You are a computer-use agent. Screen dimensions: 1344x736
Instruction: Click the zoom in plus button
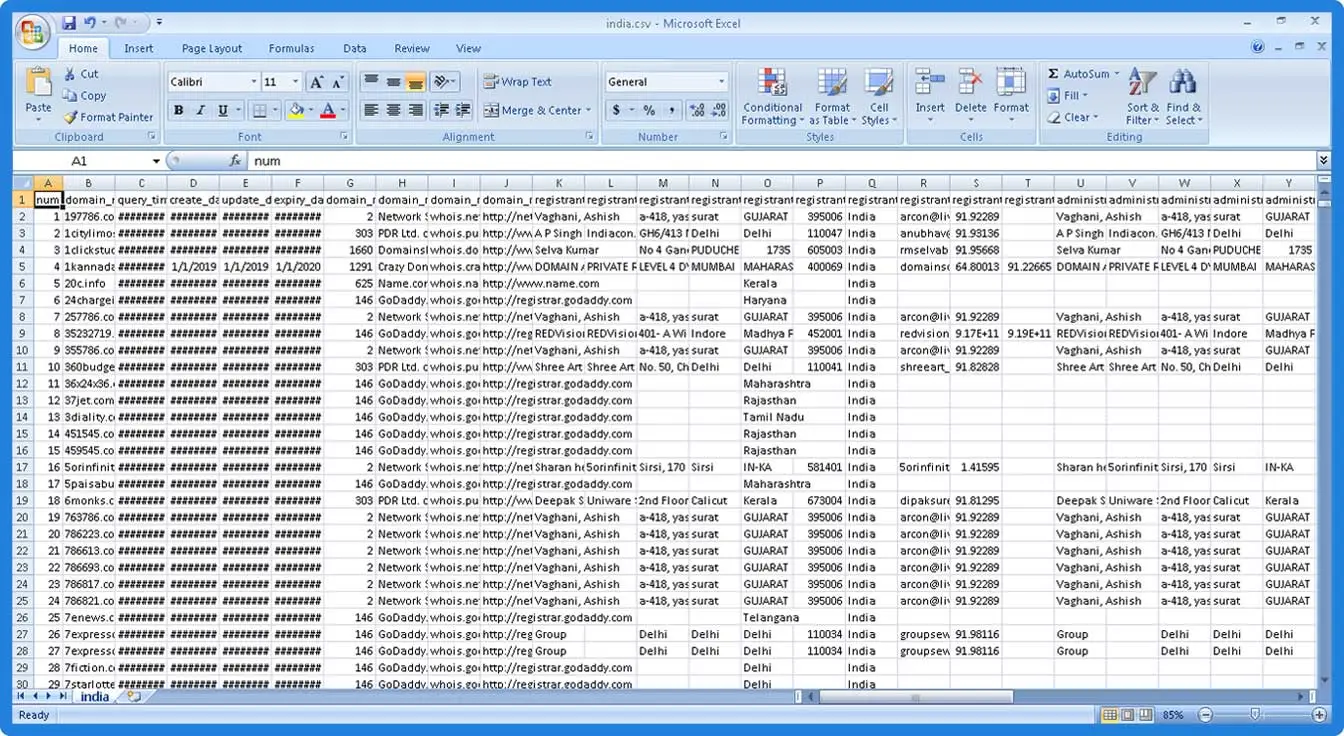tap(1319, 715)
